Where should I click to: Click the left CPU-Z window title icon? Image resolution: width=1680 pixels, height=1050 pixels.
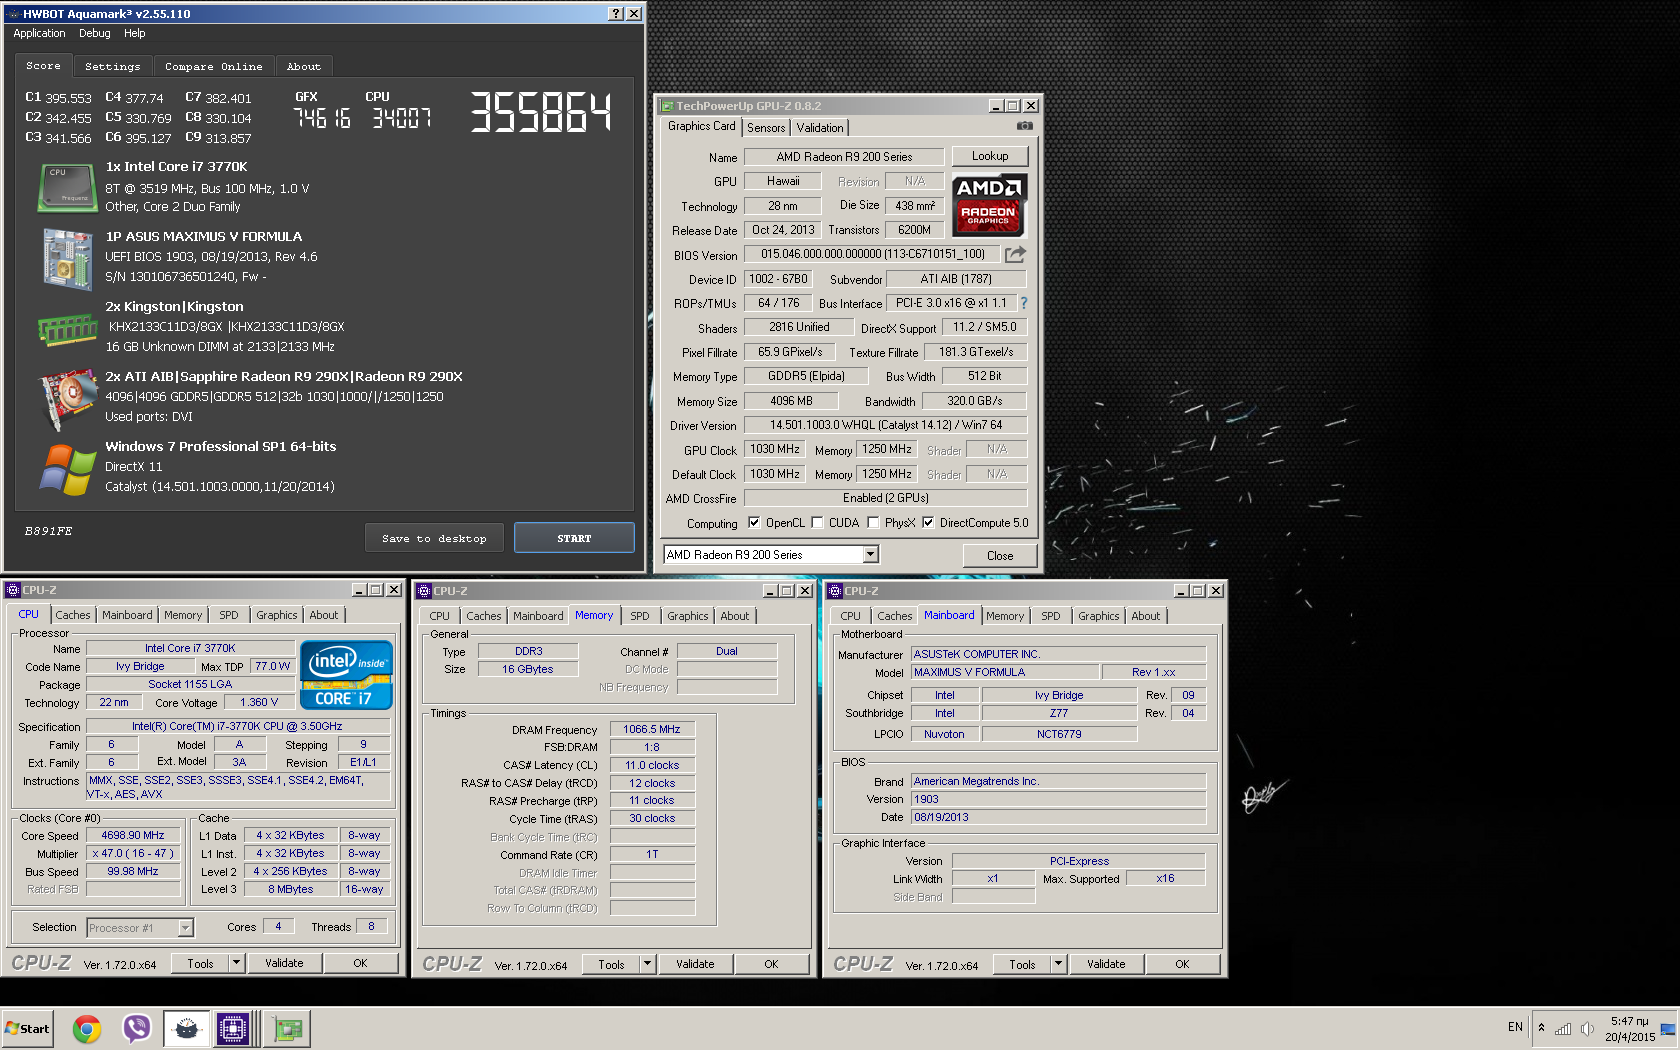pos(13,590)
